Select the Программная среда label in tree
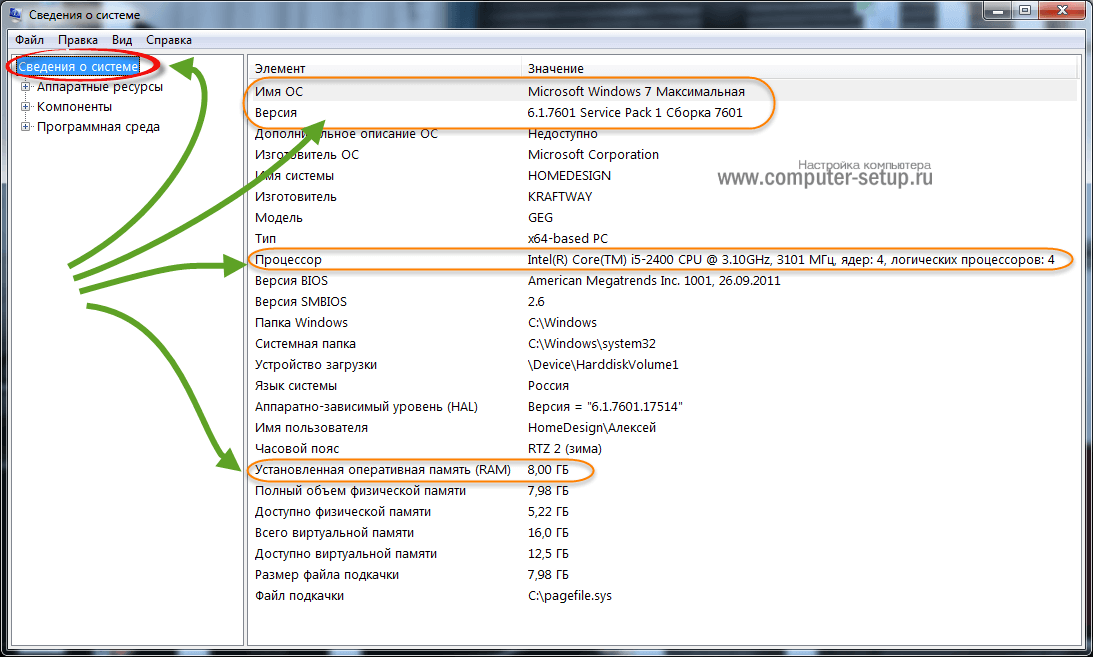Screen dimensions: 1093x657 (98, 127)
